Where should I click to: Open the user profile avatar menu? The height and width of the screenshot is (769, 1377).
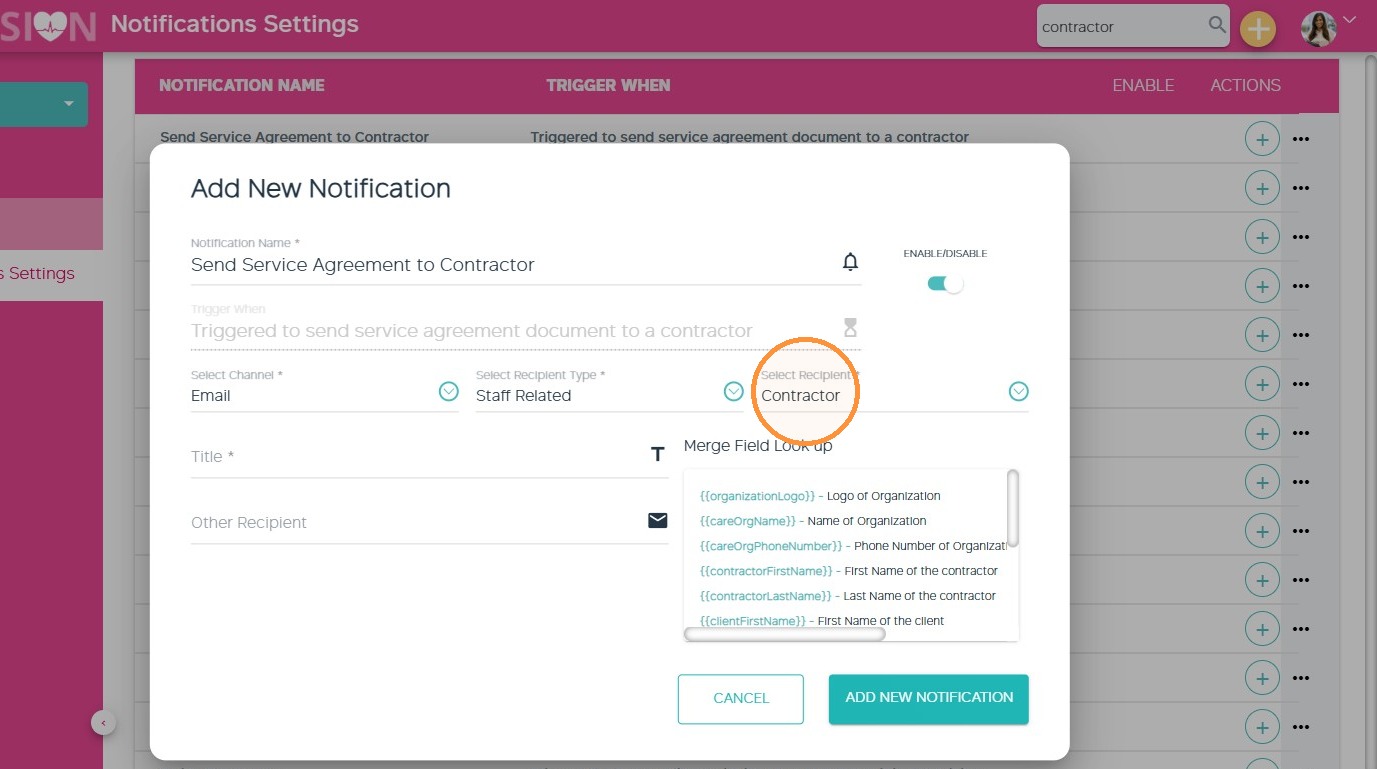1319,28
